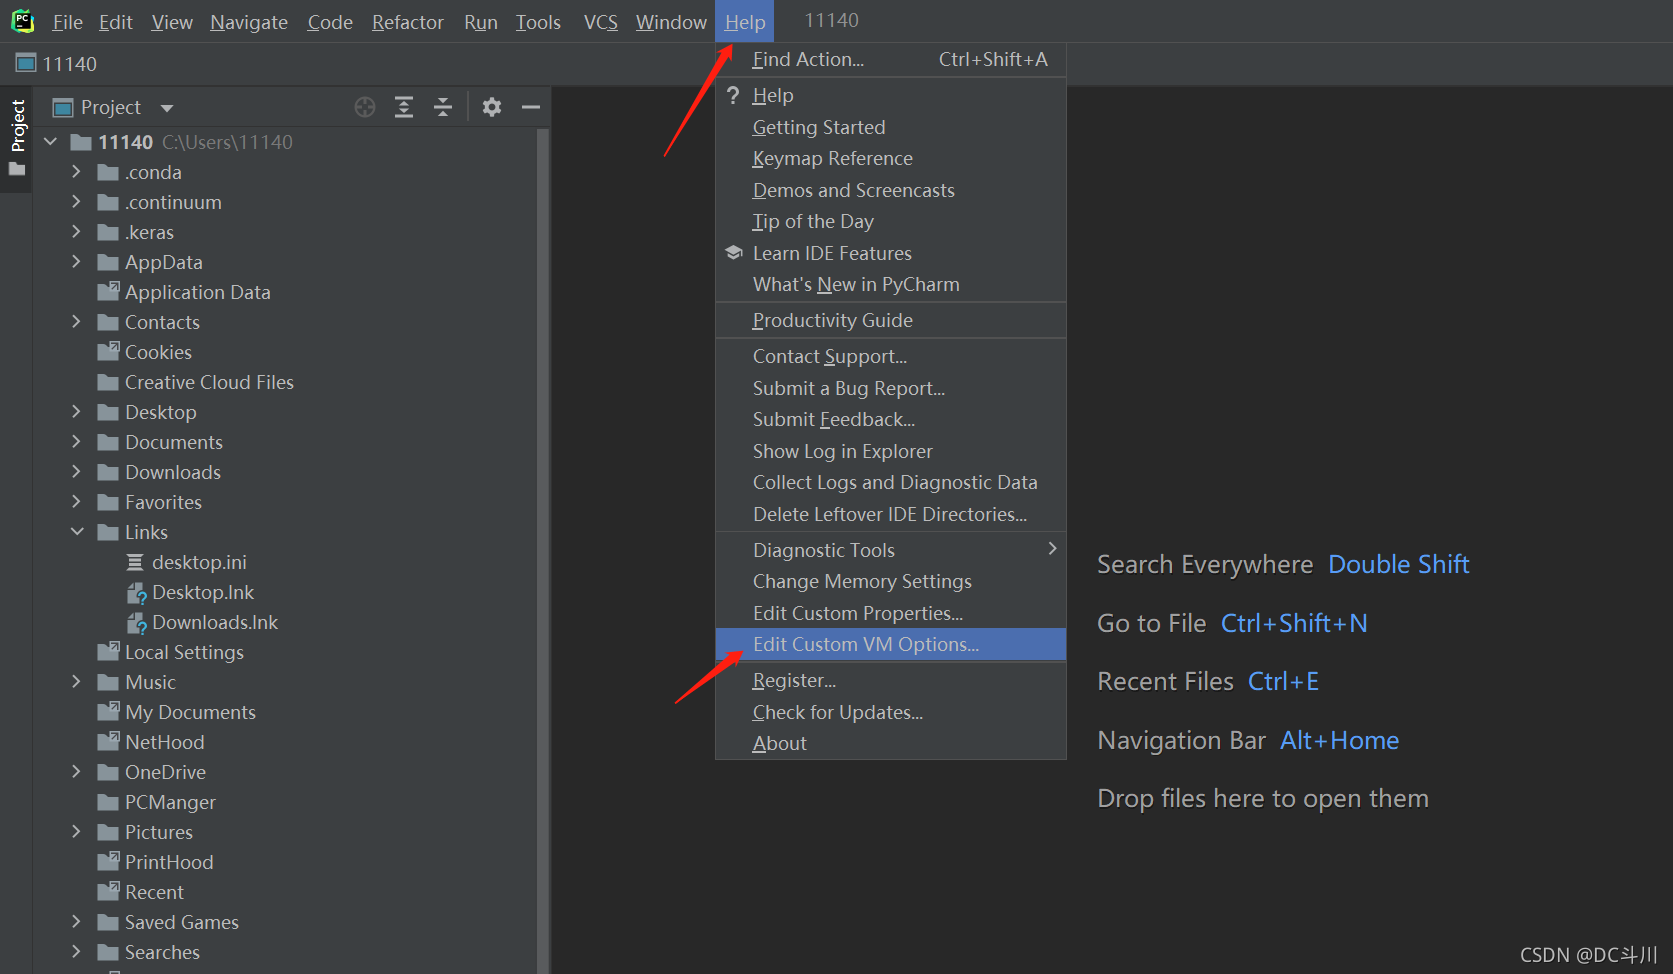Open the Tools menu

click(x=538, y=22)
